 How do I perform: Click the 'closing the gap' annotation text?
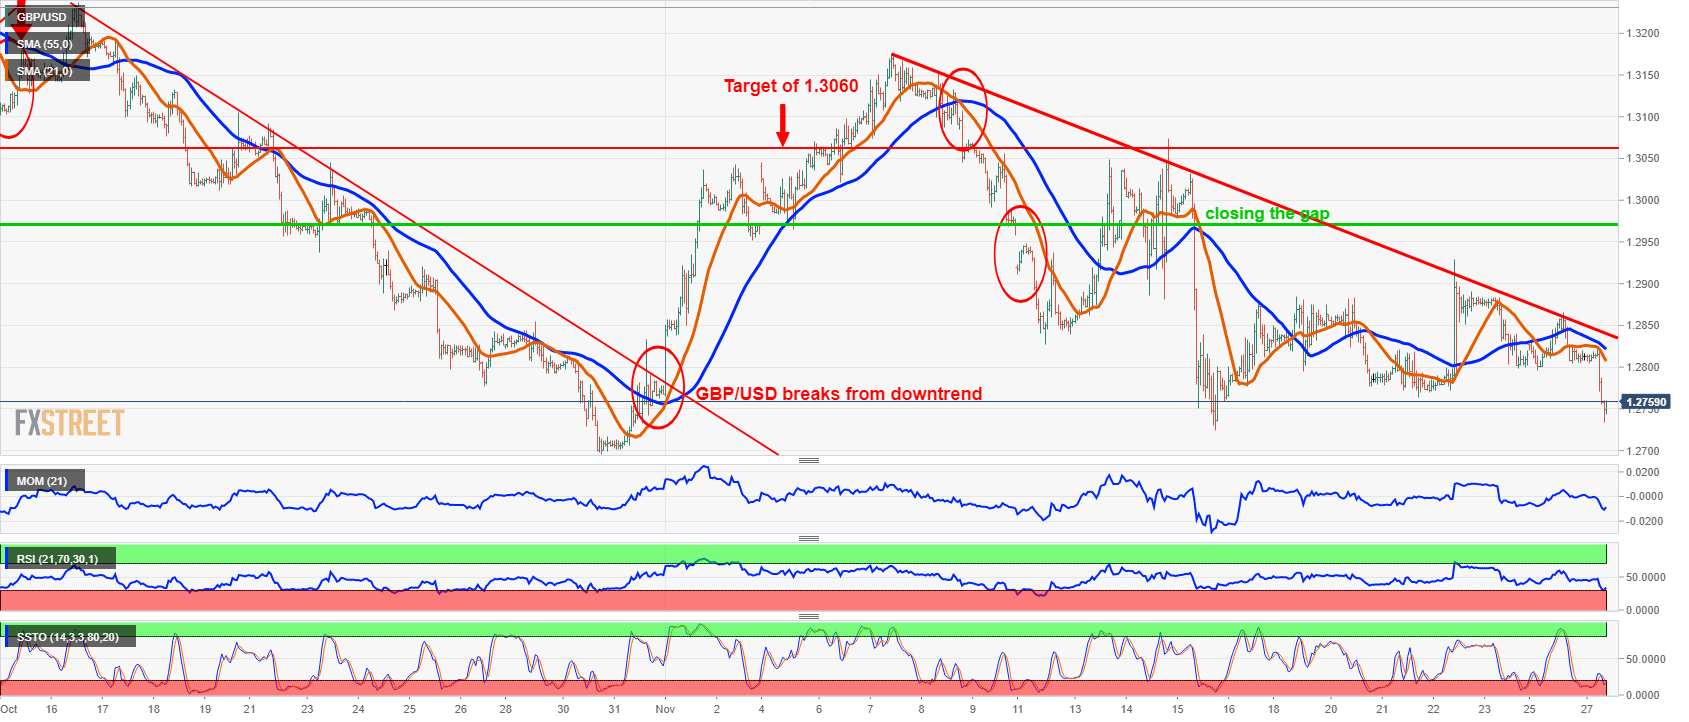pos(1267,213)
